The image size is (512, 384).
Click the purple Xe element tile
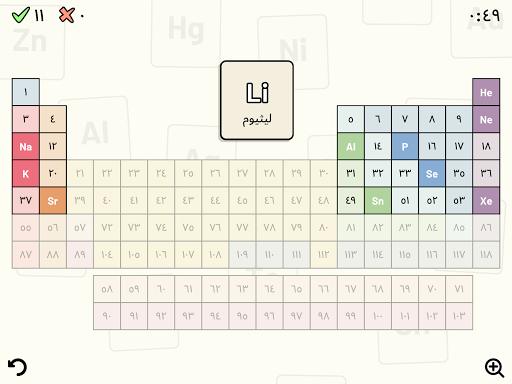tap(486, 201)
